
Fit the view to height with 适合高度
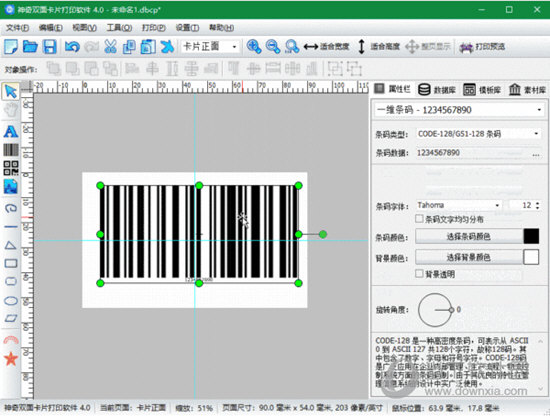[378, 46]
